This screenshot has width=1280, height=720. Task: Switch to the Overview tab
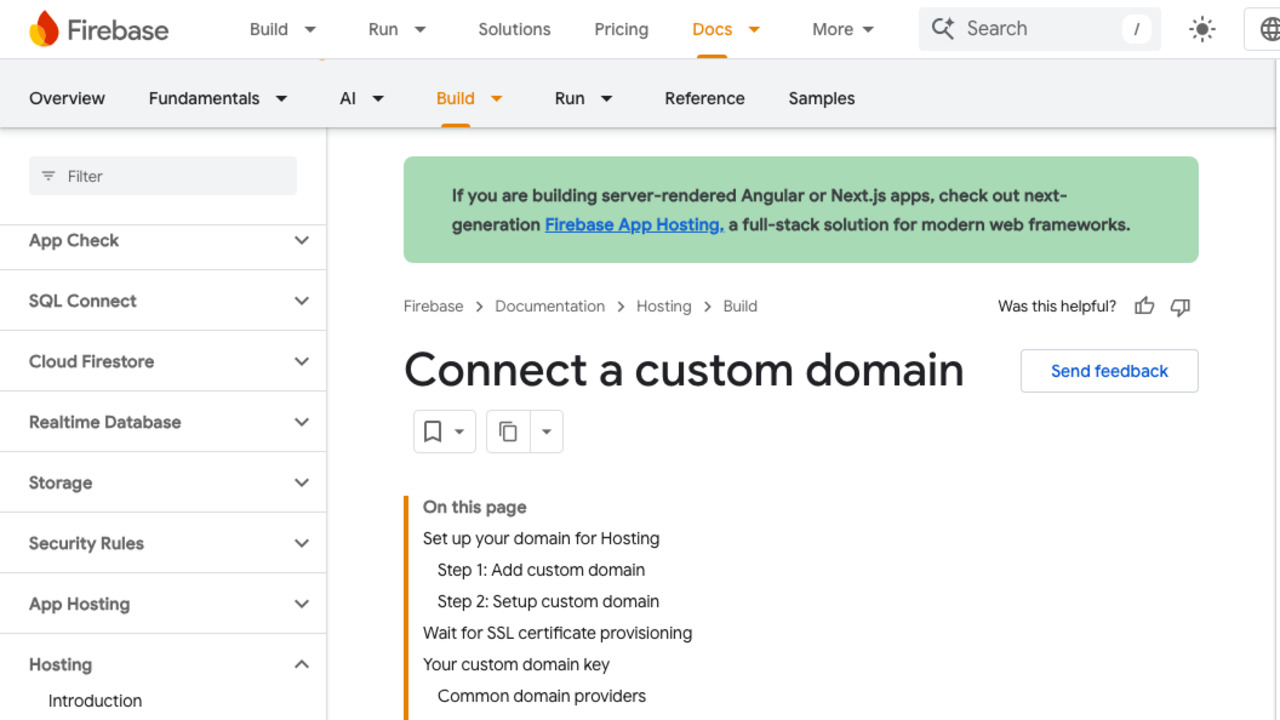67,98
